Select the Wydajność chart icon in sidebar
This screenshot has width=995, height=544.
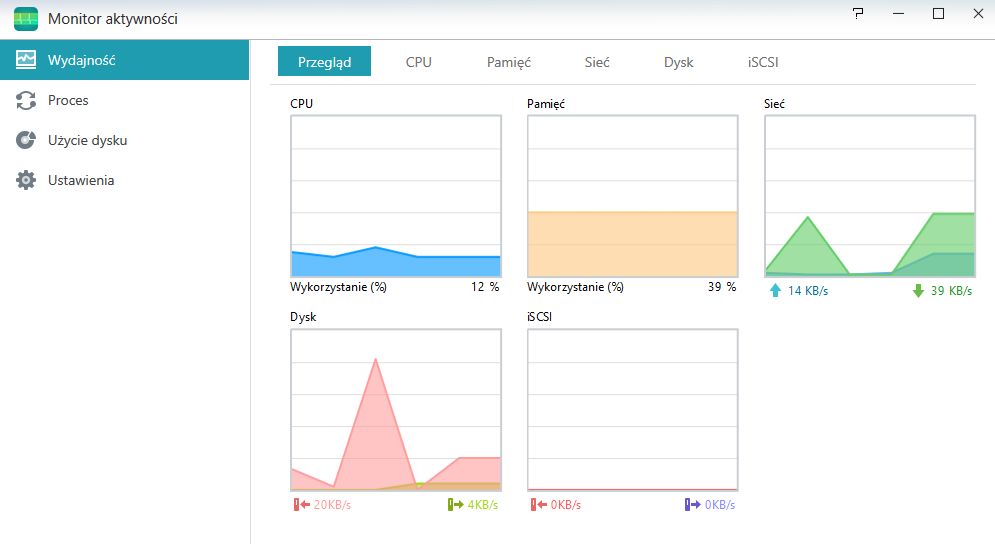click(25, 60)
